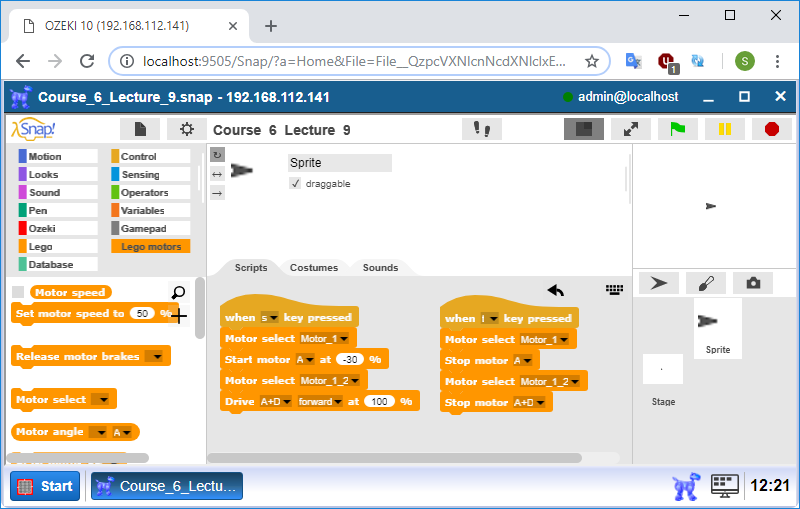Viewport: 800px width, 509px height.
Task: Open the Control block category
Action: tap(151, 157)
